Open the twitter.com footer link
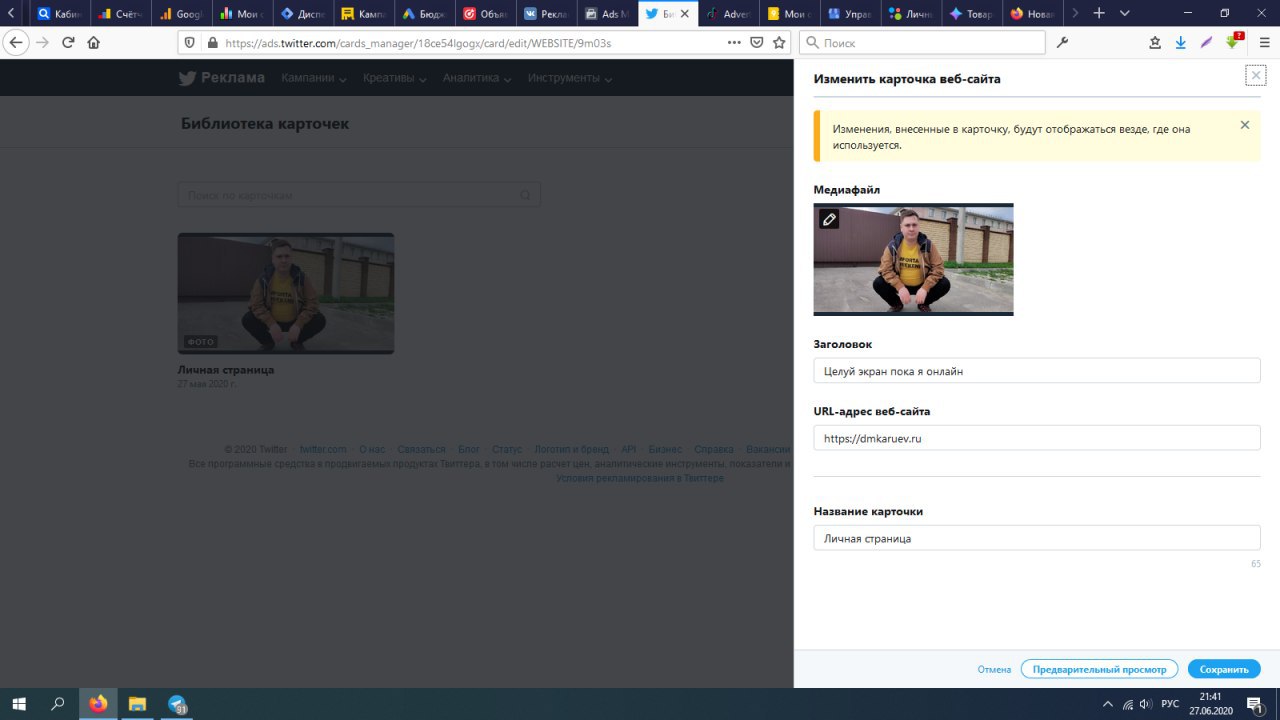 coord(323,450)
